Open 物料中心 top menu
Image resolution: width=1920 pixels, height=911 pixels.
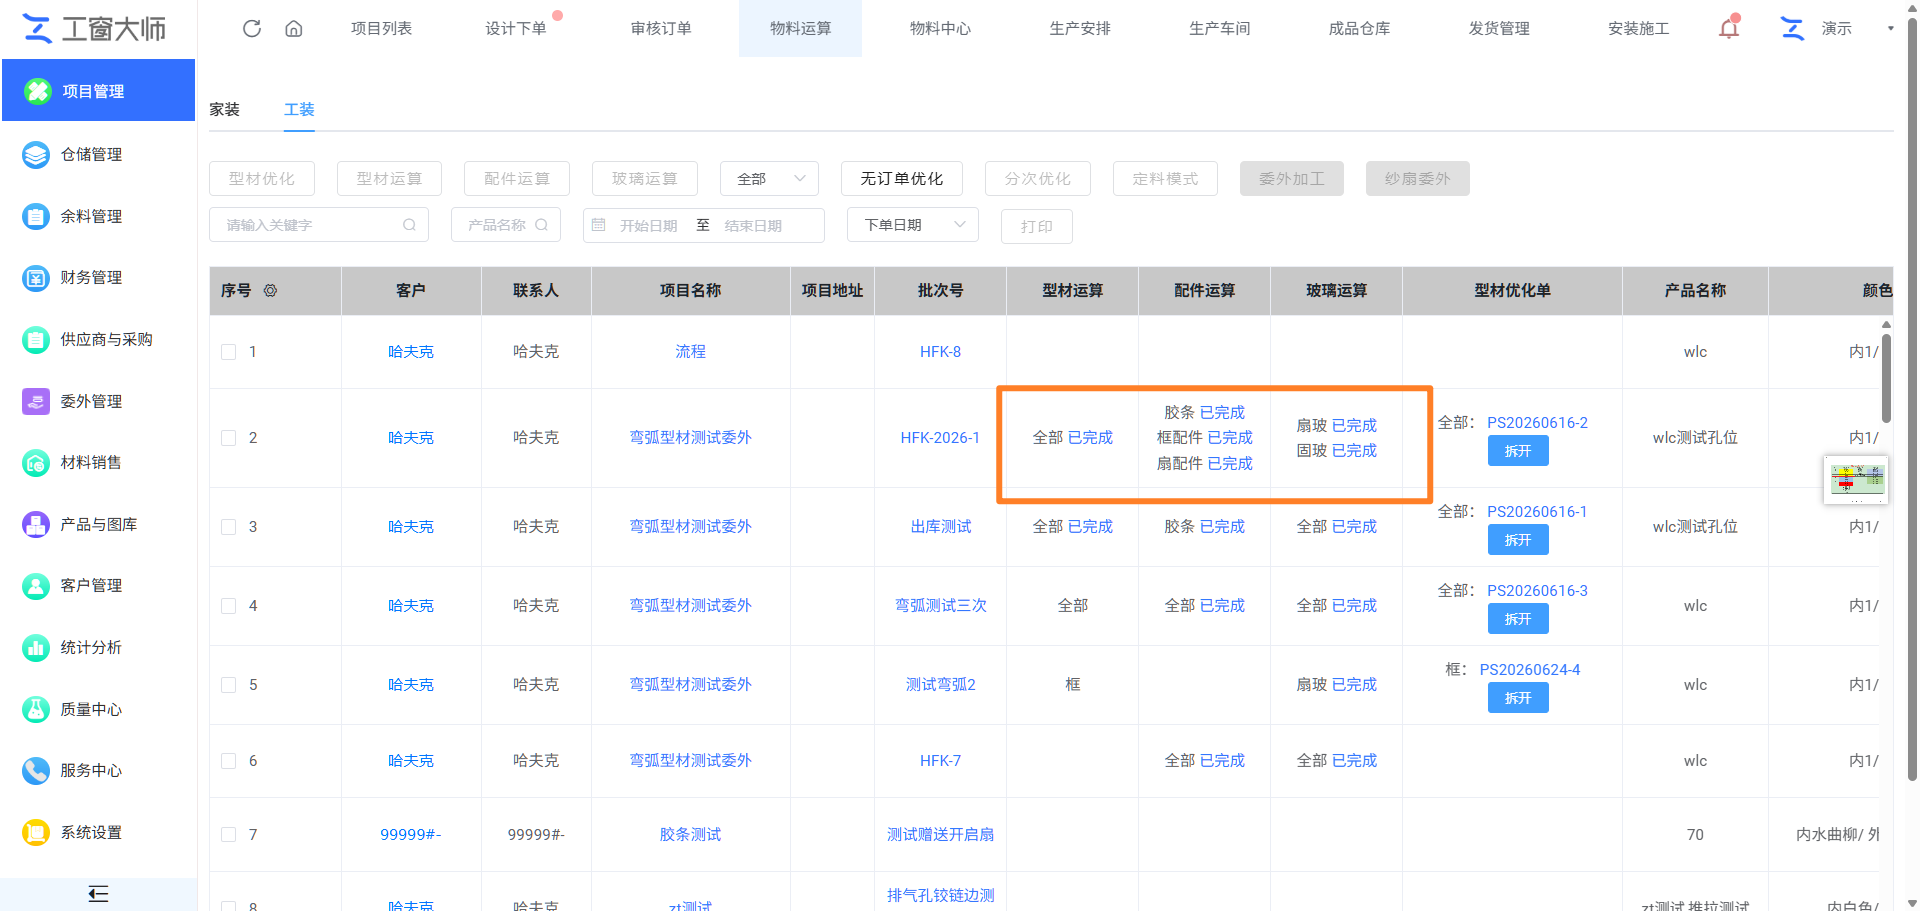[940, 28]
